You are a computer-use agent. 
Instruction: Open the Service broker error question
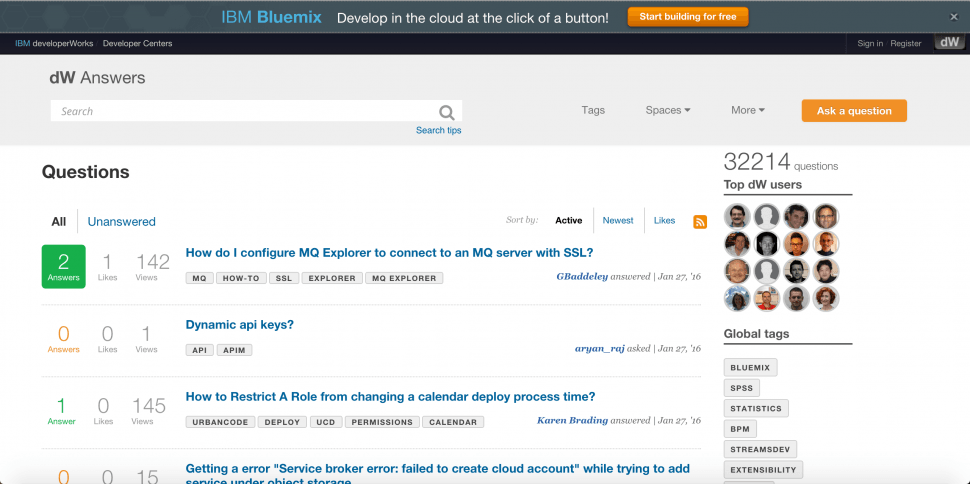tap(437, 474)
